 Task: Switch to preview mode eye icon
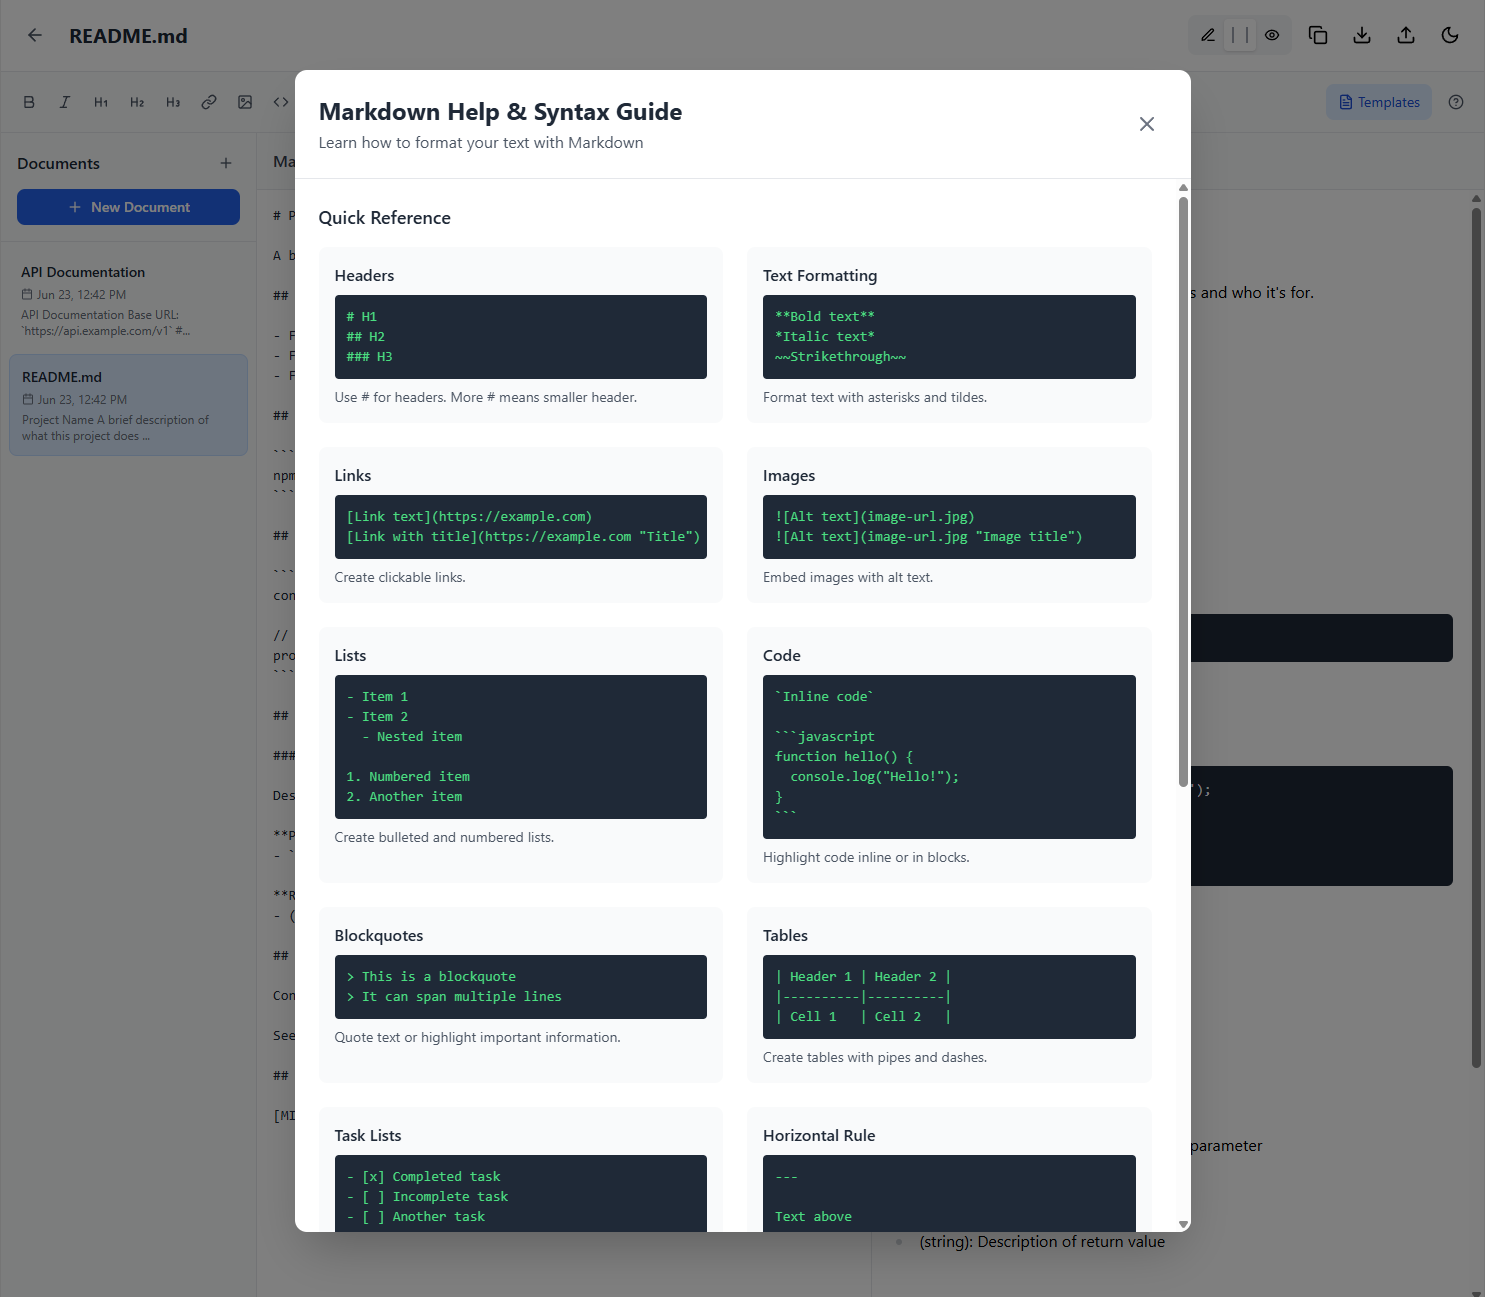pos(1272,35)
